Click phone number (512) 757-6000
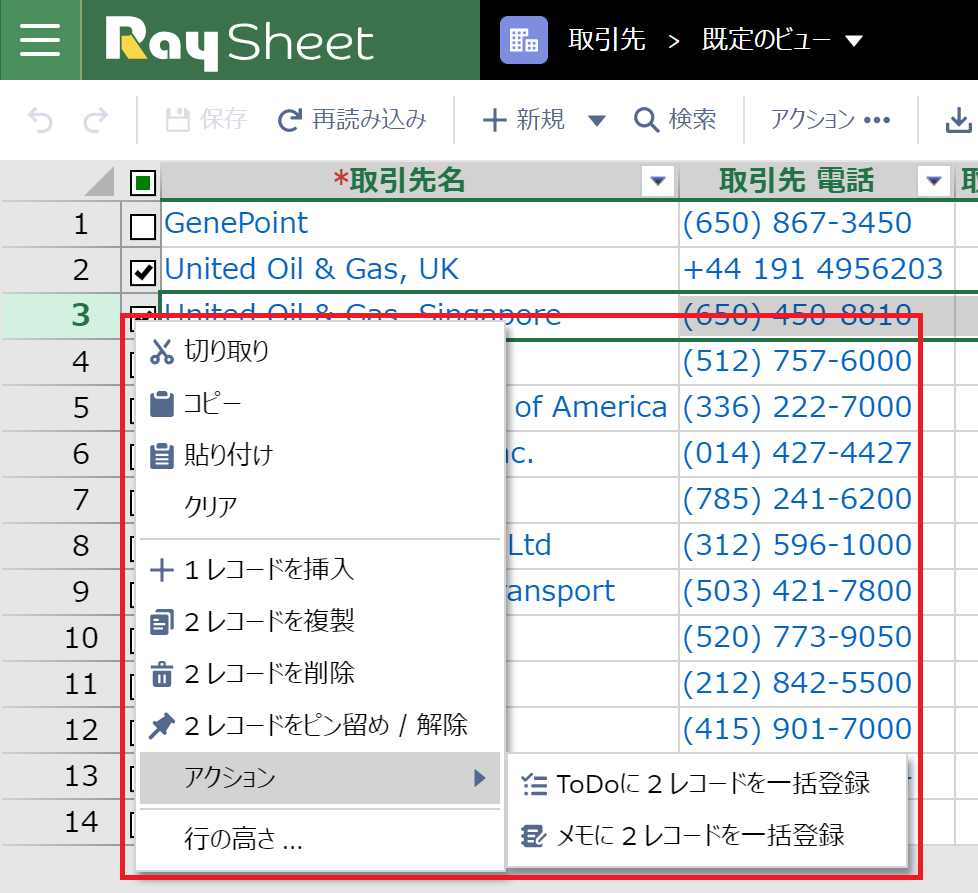 pyautogui.click(x=797, y=361)
